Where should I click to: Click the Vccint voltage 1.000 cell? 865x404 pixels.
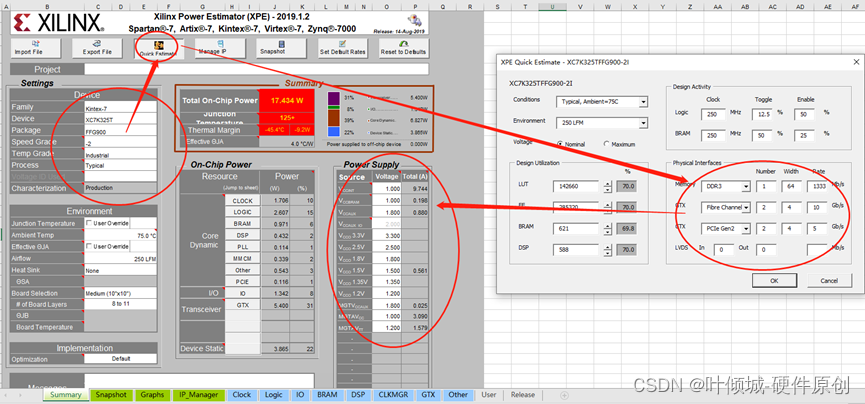386,188
